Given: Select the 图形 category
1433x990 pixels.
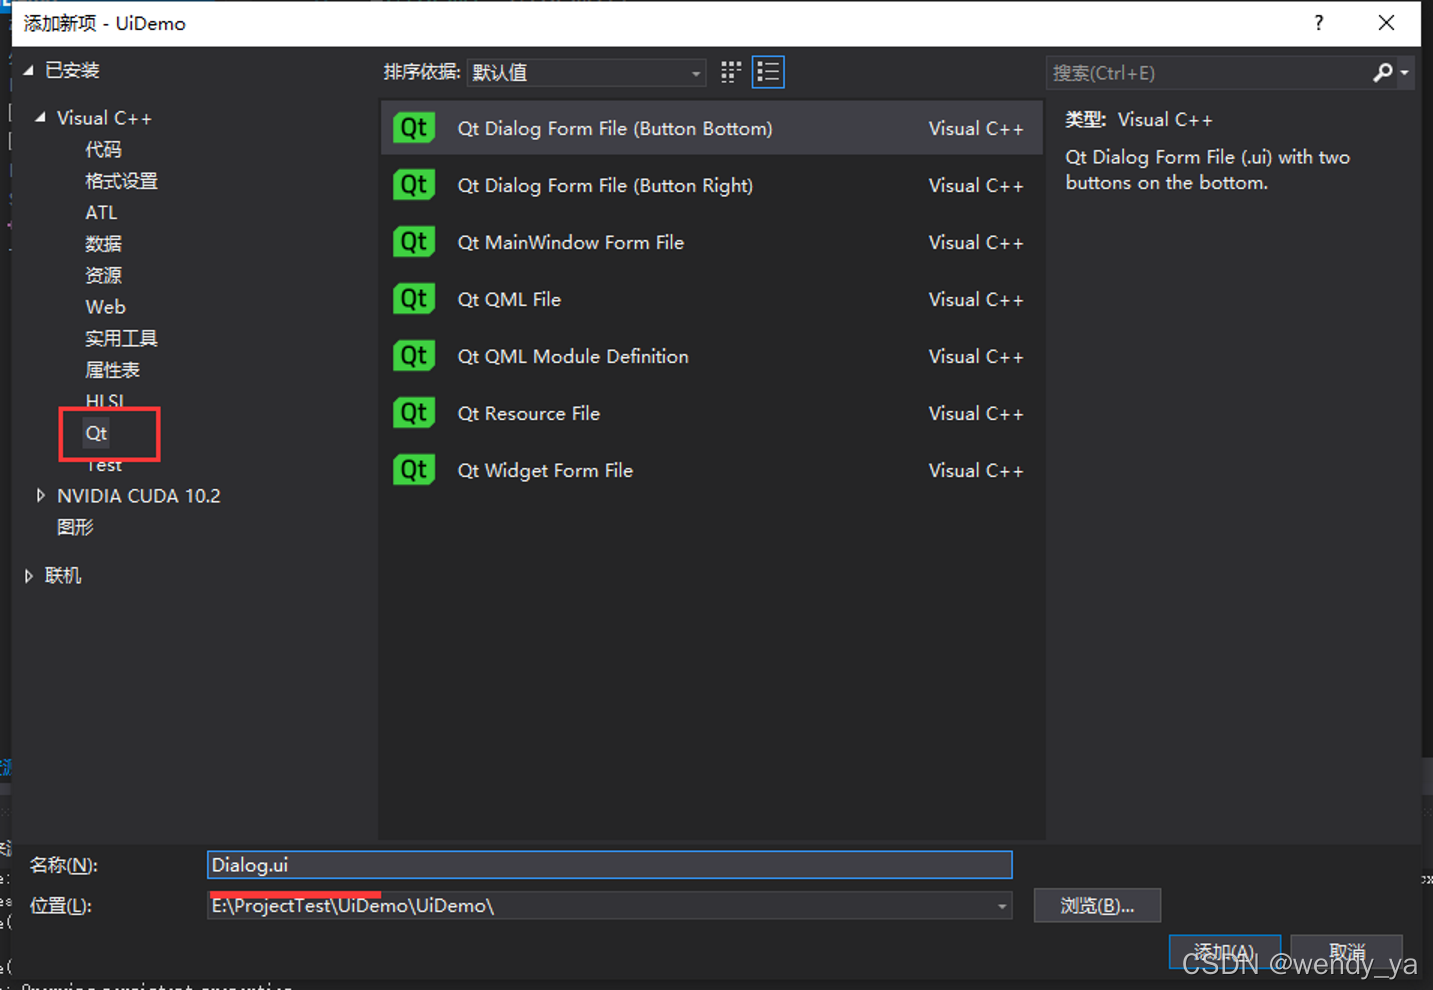Looking at the screenshot, I should [x=75, y=527].
